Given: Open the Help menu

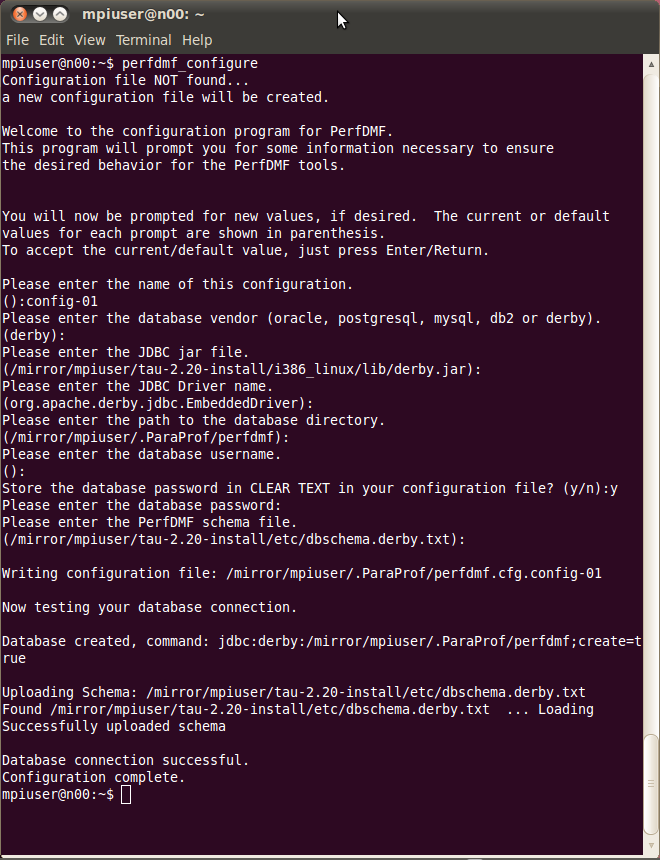Looking at the screenshot, I should pyautogui.click(x=197, y=40).
